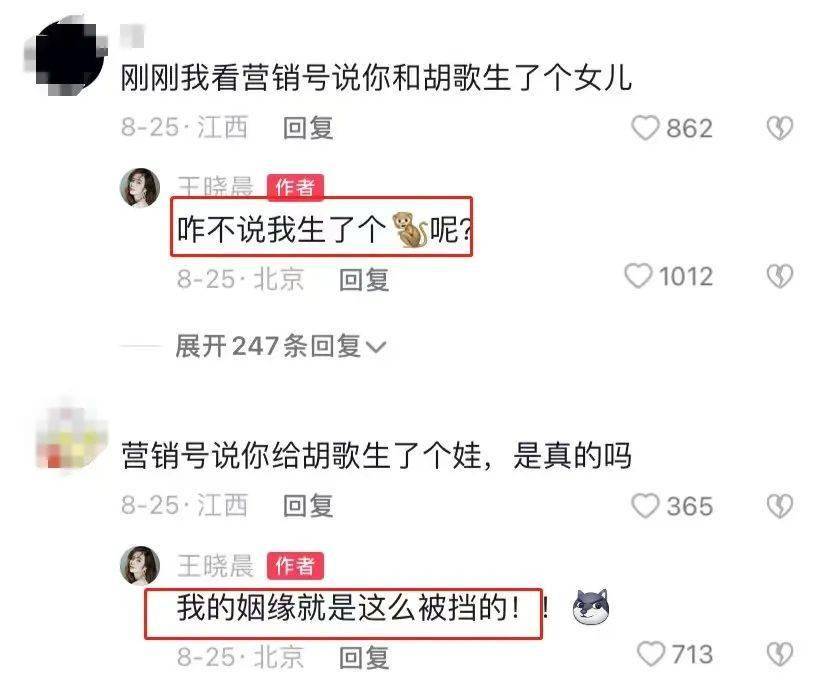Open 王晓晨 avatar in first reply
This screenshot has height=681, width=828.
[140, 187]
